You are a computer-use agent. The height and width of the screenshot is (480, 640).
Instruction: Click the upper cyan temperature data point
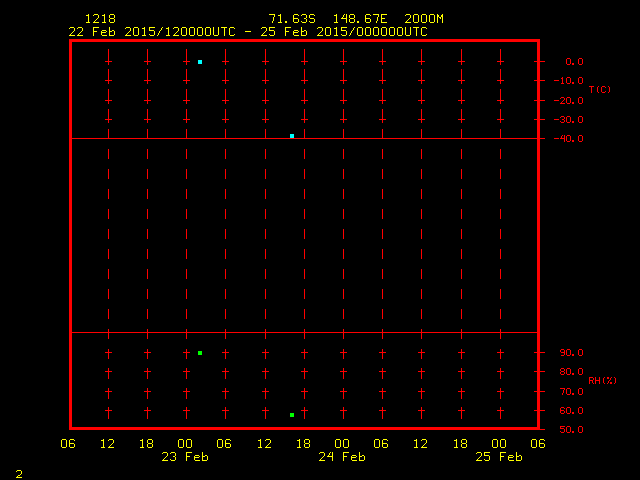[200, 62]
